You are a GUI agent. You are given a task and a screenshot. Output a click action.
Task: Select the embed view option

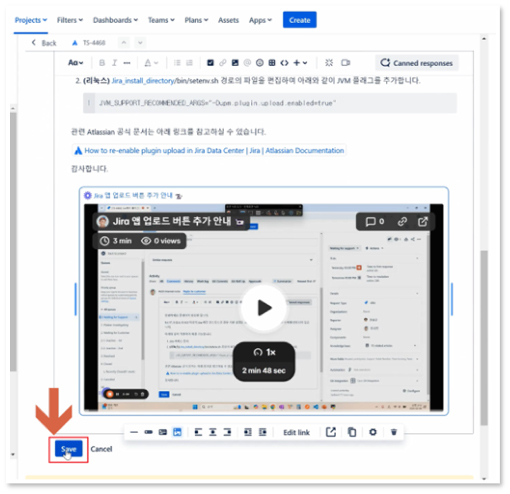coord(177,432)
